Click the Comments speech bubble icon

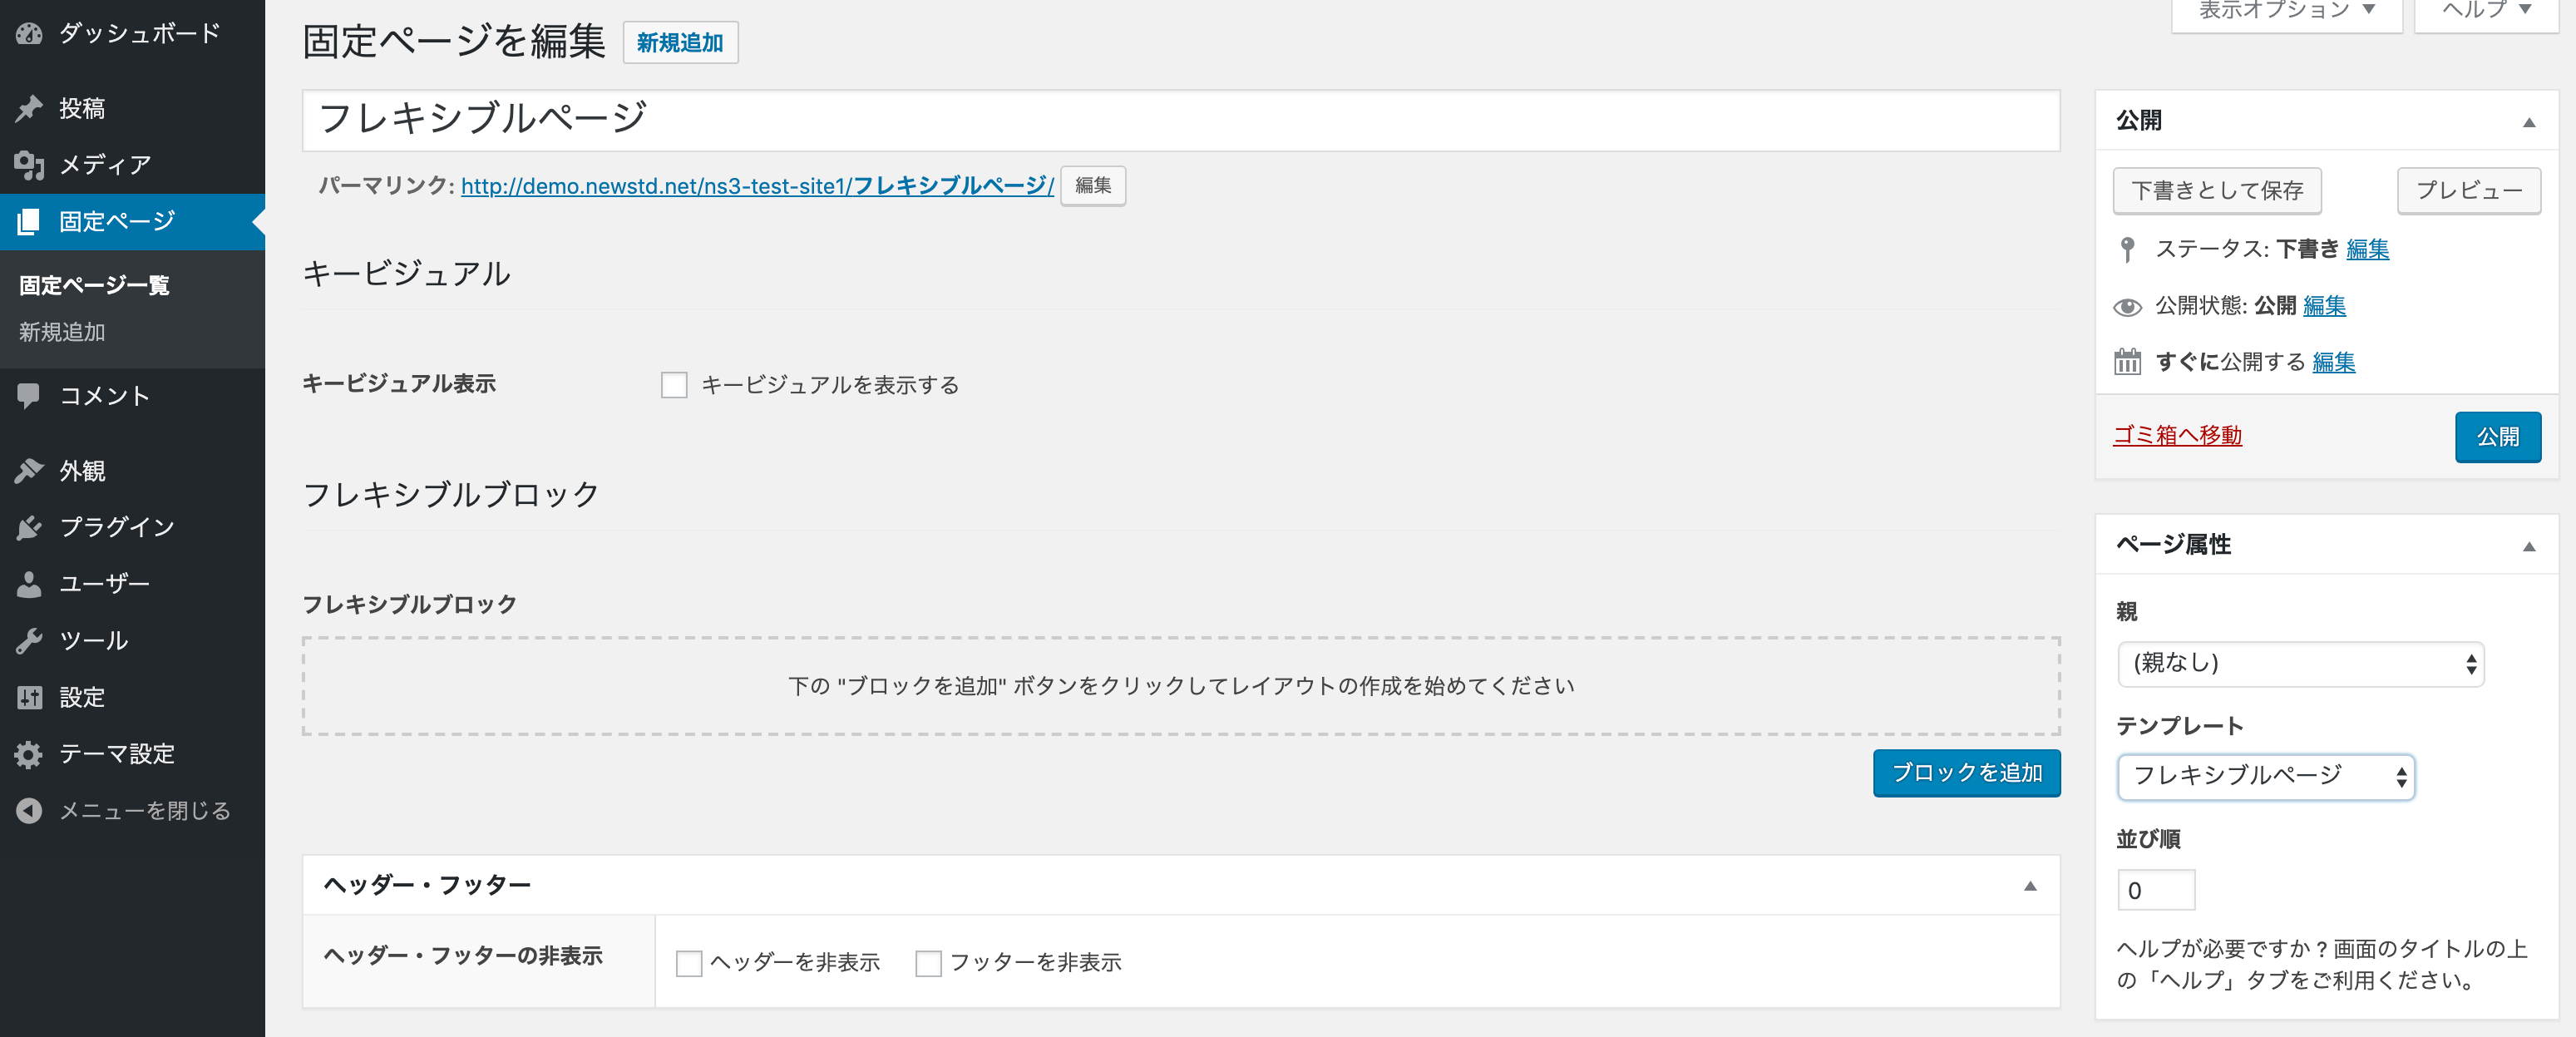click(29, 396)
